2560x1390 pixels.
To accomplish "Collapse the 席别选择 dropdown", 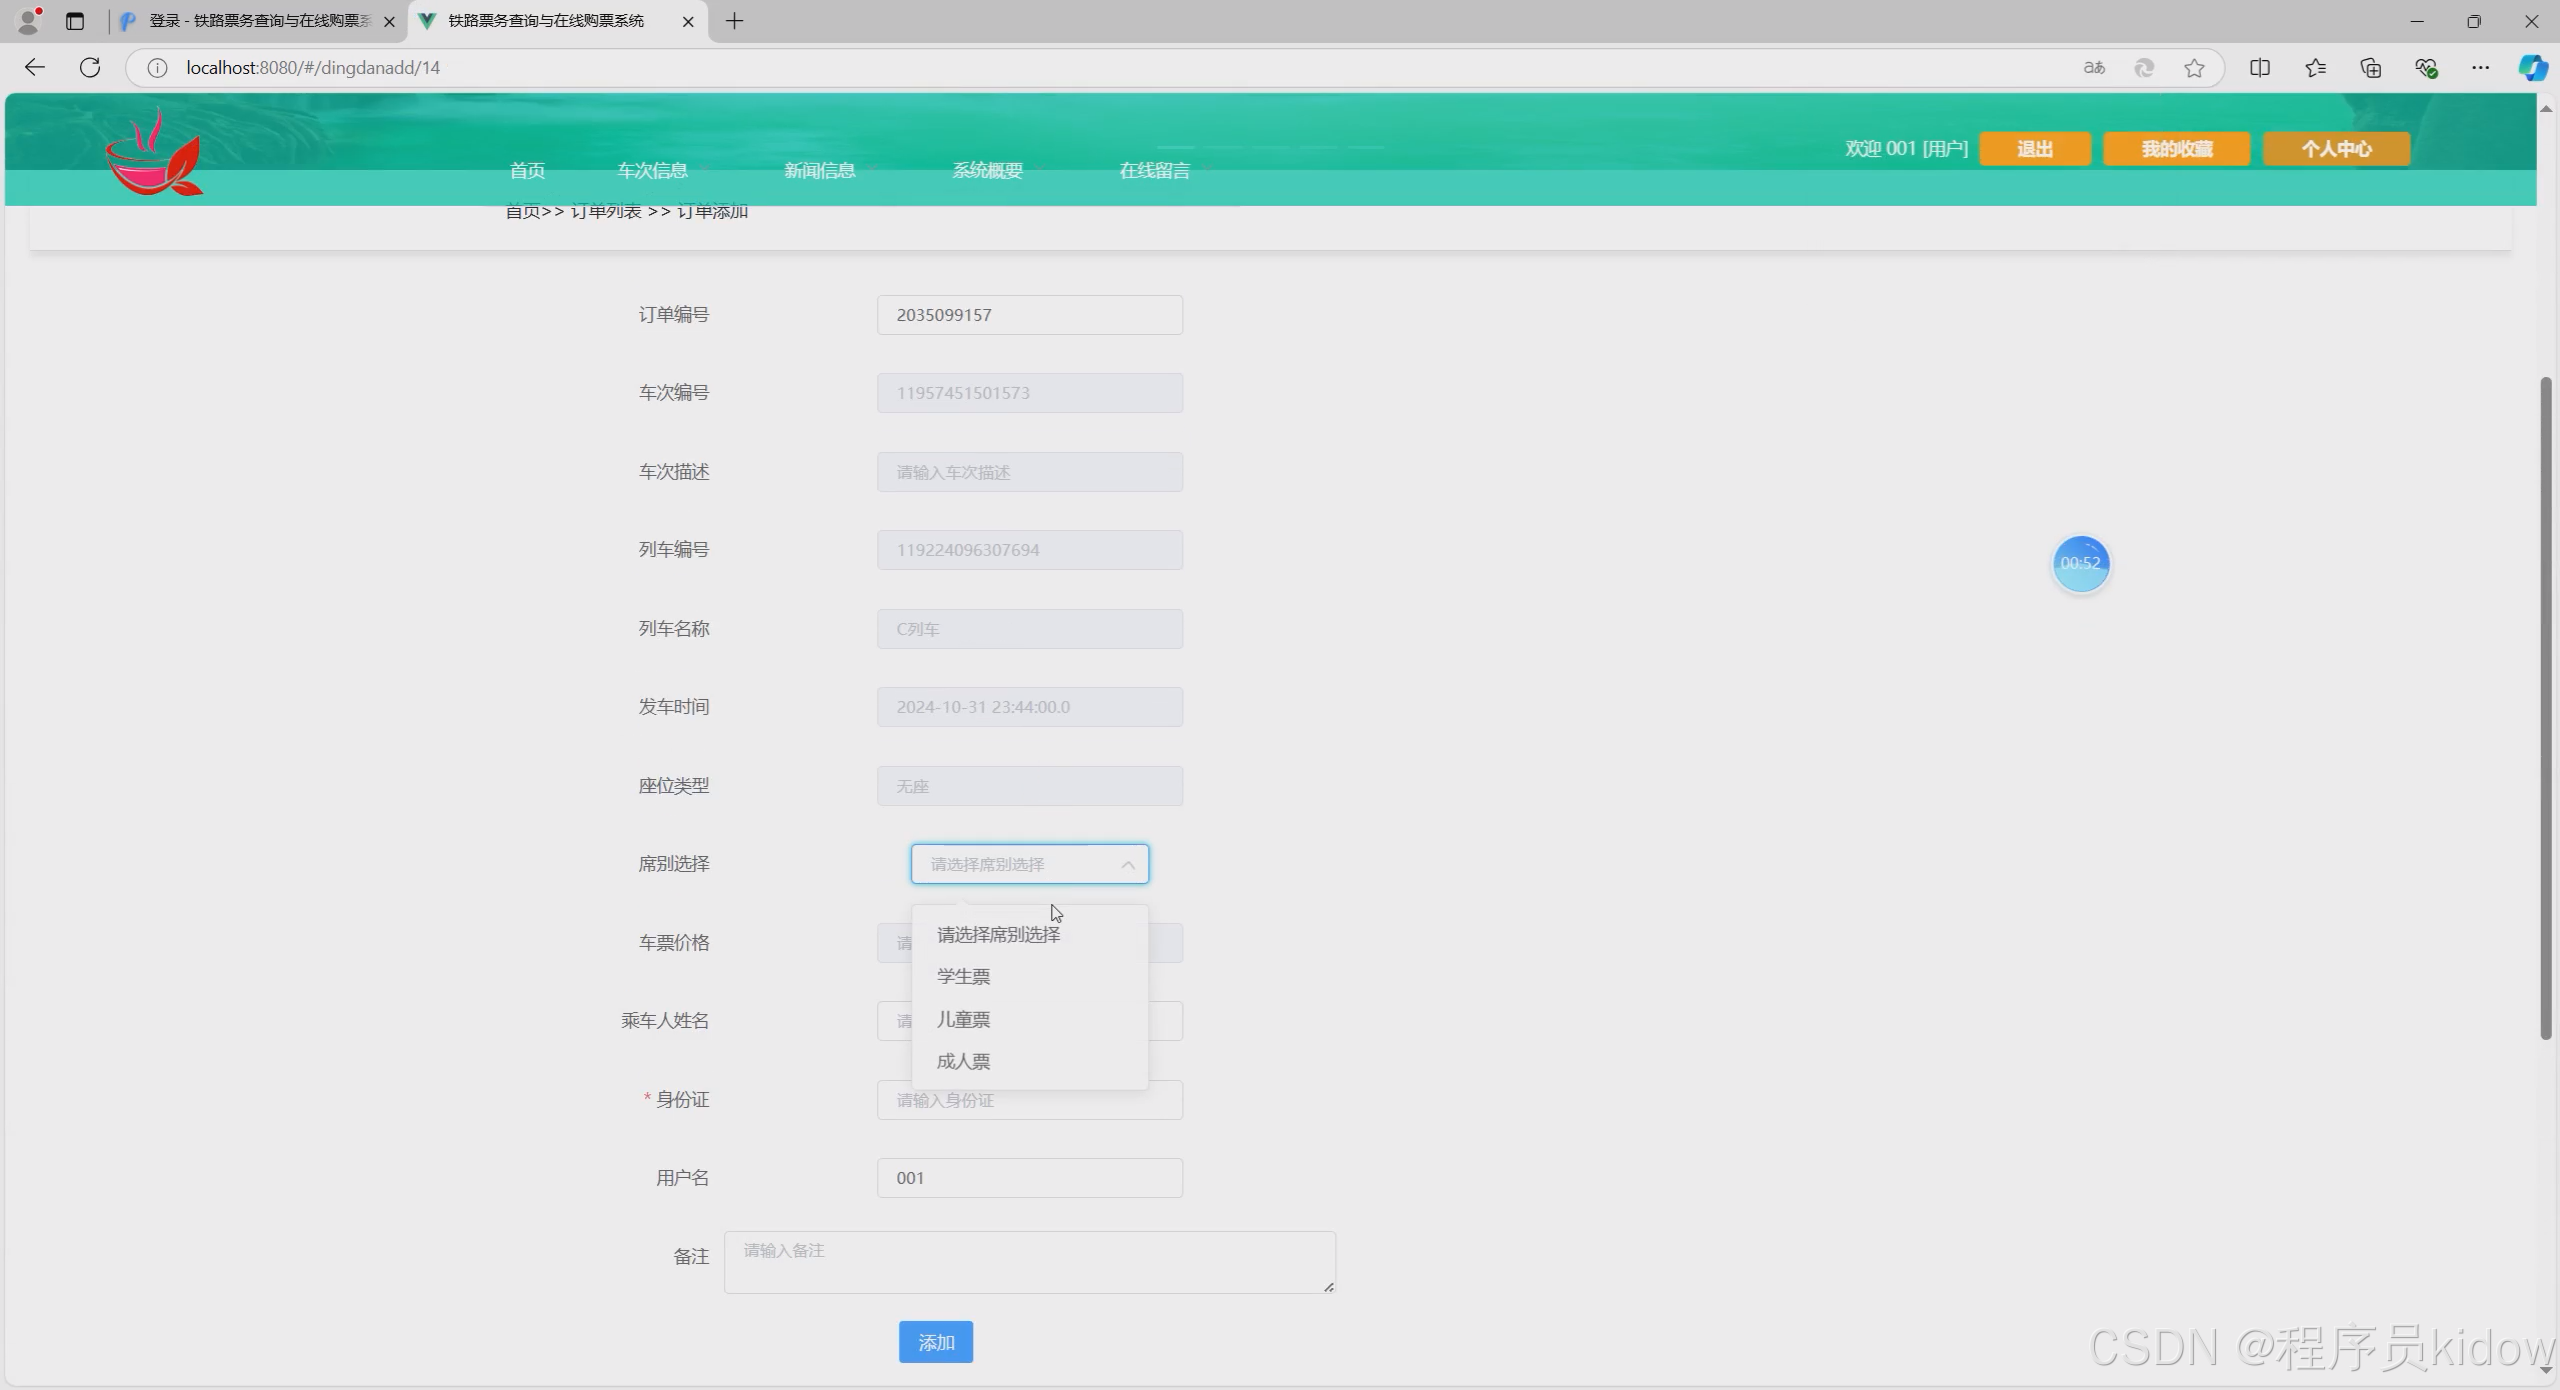I will 1127,864.
